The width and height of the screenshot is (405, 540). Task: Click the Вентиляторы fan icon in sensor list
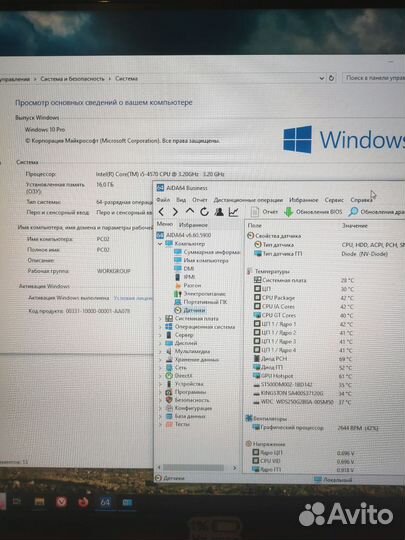pyautogui.click(x=249, y=418)
